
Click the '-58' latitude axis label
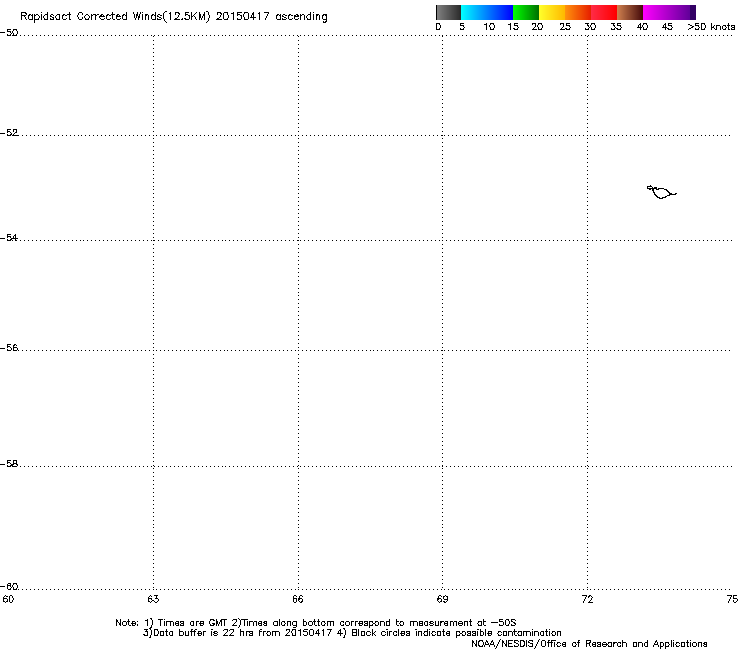pos(9,464)
